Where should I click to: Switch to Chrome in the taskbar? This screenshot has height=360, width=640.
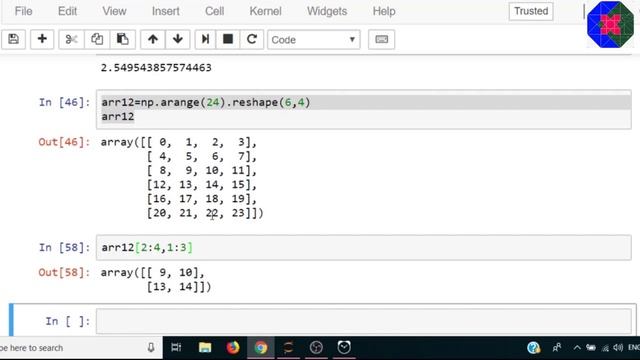(260, 348)
